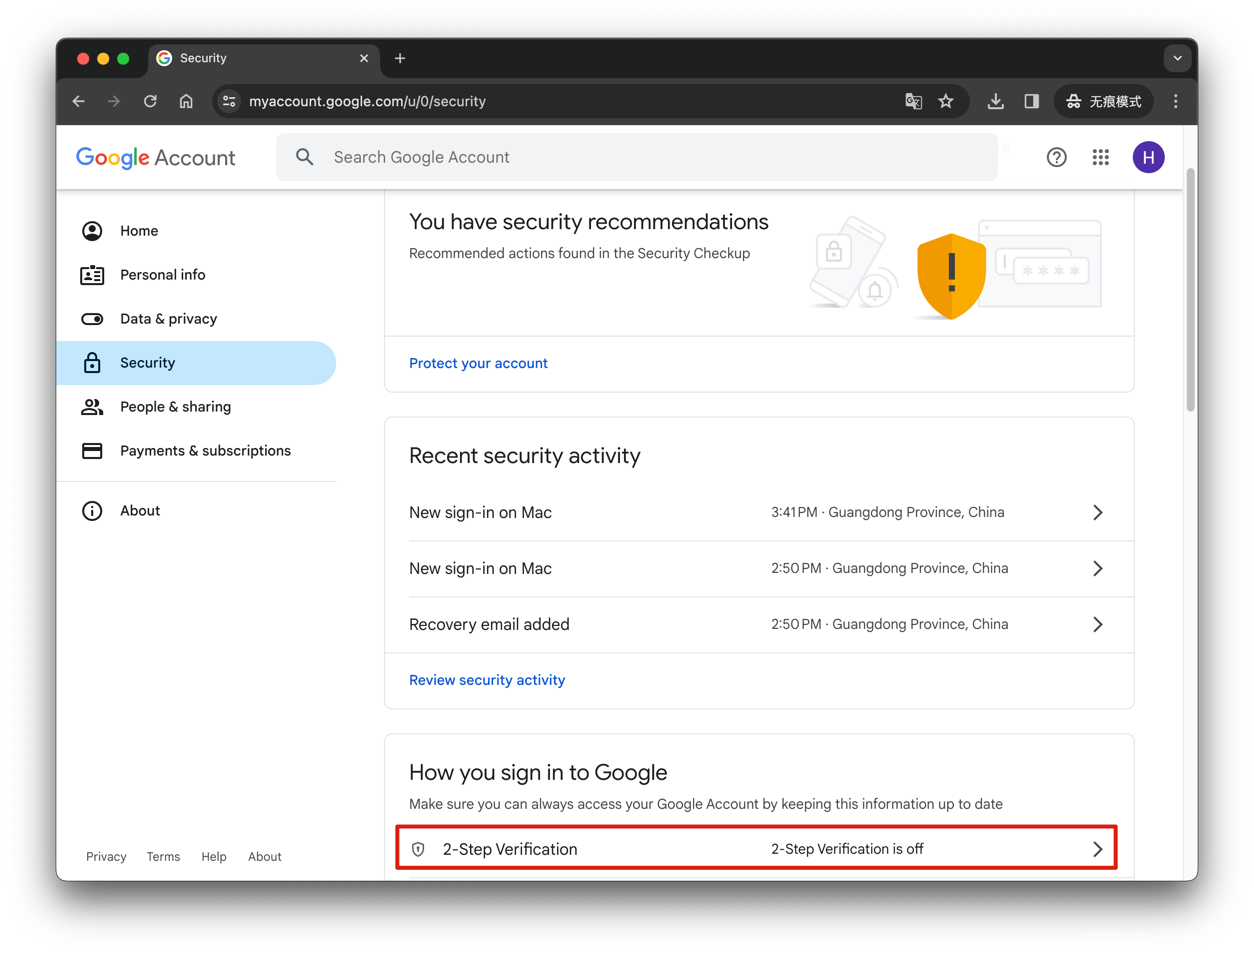This screenshot has height=955, width=1254.
Task: Open the browser home icon
Action: 186,101
